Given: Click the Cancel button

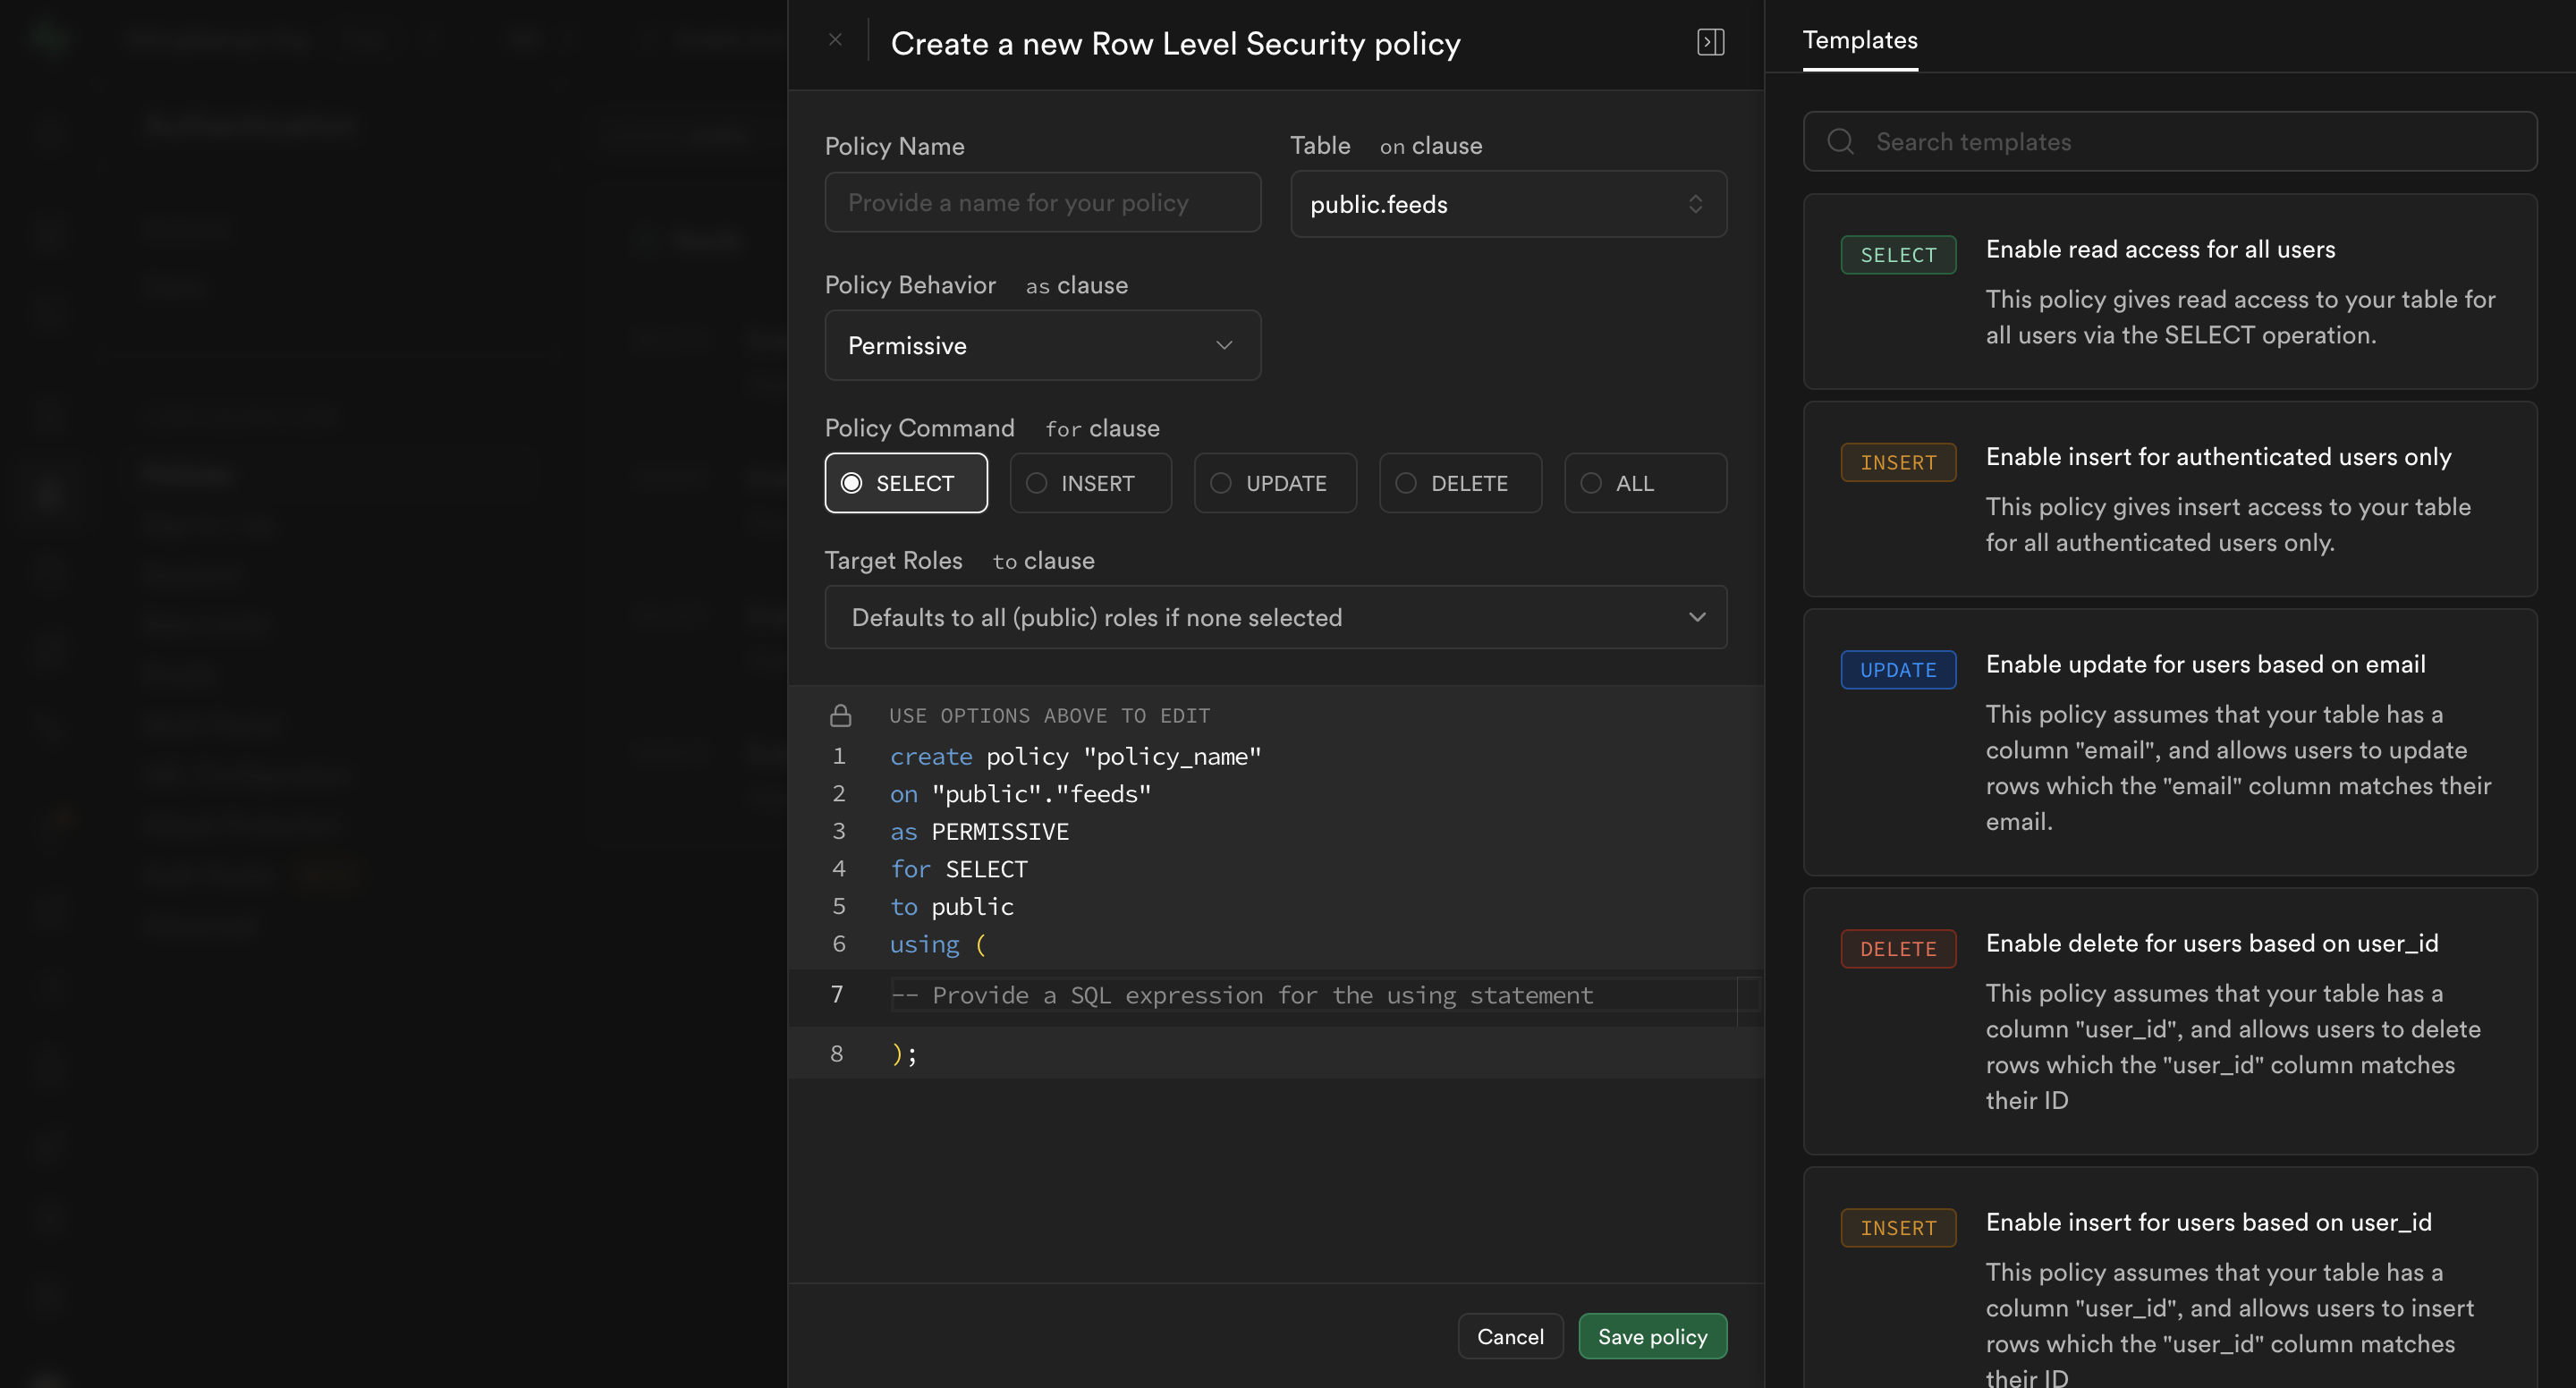Looking at the screenshot, I should (x=1510, y=1337).
